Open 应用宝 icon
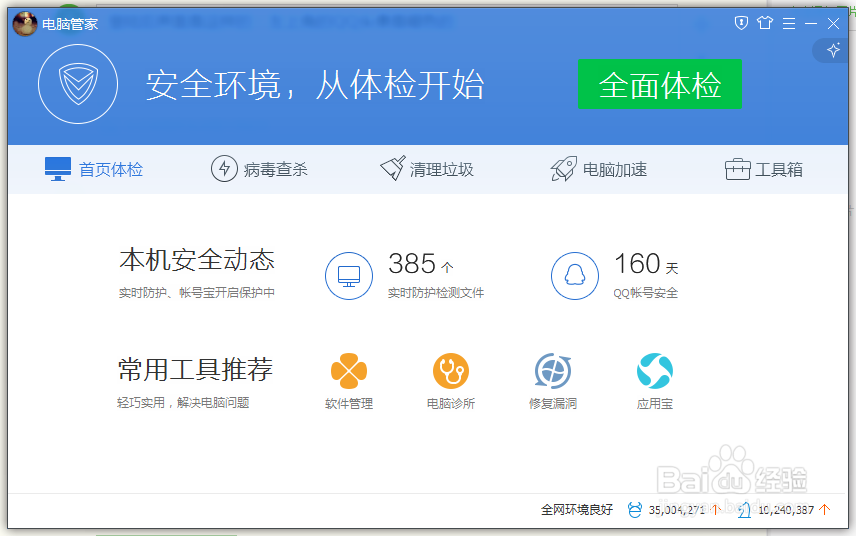The image size is (856, 536). click(655, 371)
